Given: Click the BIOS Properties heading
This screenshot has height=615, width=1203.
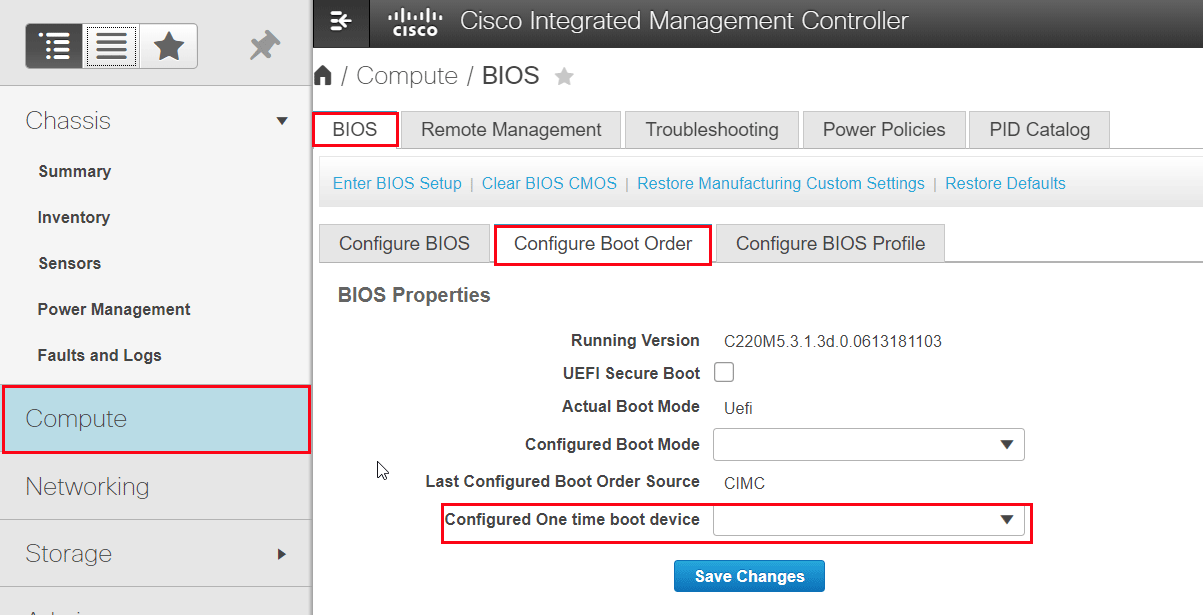Looking at the screenshot, I should [415, 295].
